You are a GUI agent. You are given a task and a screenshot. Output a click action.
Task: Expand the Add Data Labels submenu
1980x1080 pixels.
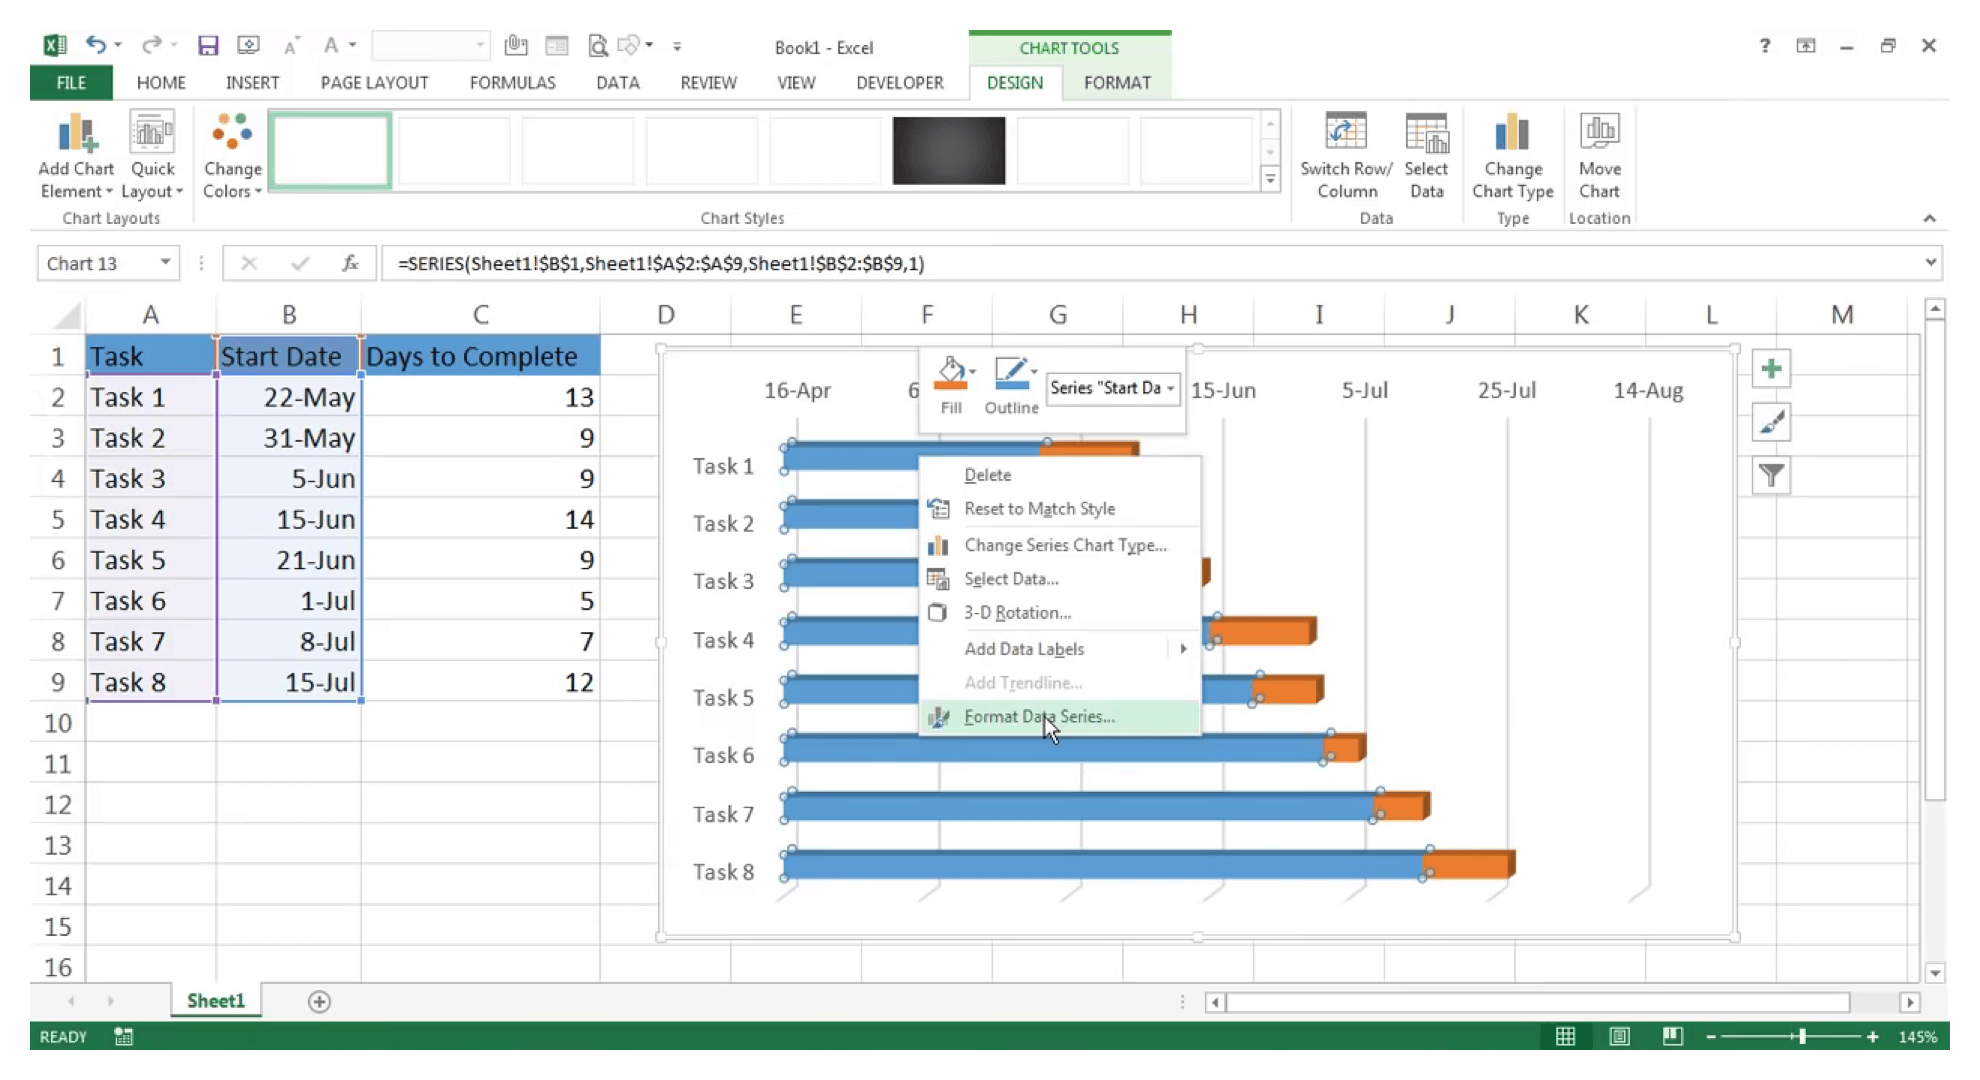point(1183,649)
